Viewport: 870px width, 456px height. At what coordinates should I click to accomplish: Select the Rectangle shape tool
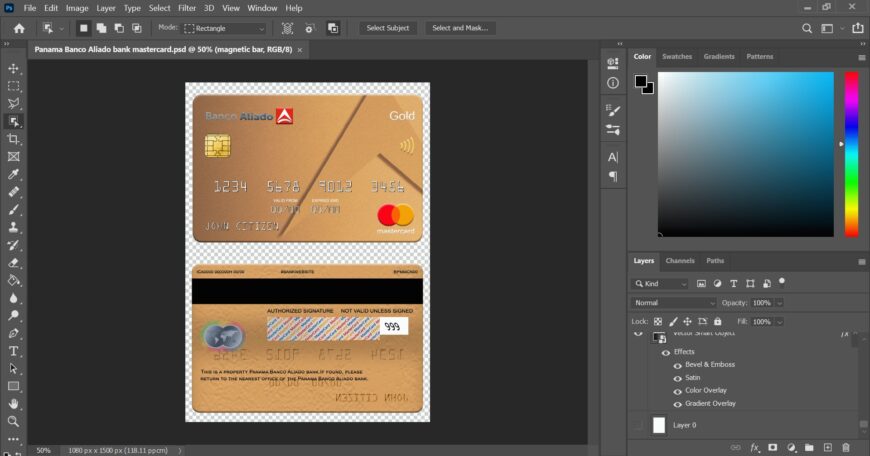pyautogui.click(x=13, y=386)
